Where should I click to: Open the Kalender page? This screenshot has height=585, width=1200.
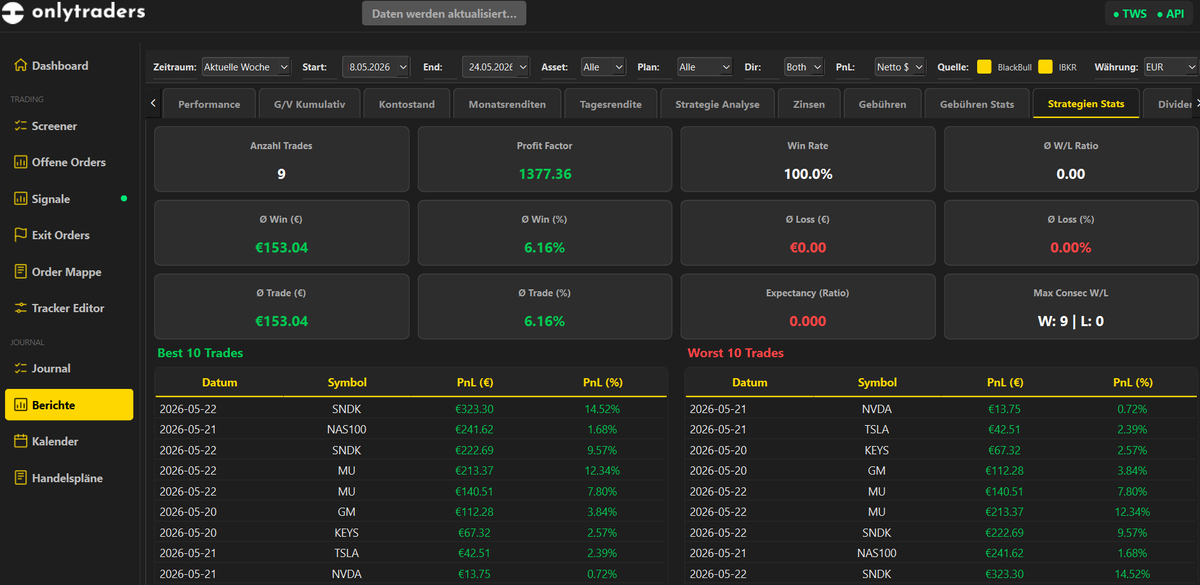tap(69, 441)
